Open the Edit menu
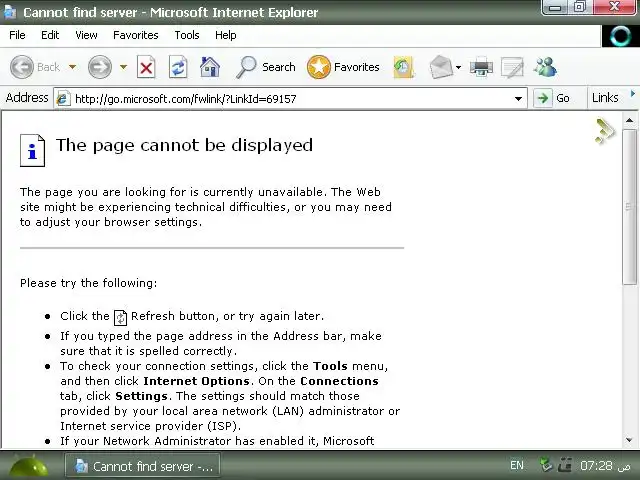This screenshot has height=480, width=640. point(50,35)
